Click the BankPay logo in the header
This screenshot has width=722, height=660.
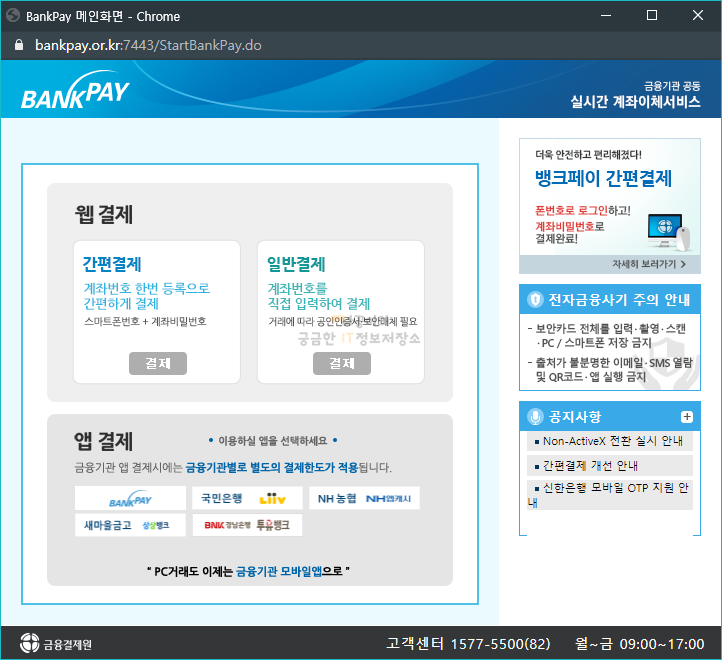click(75, 90)
